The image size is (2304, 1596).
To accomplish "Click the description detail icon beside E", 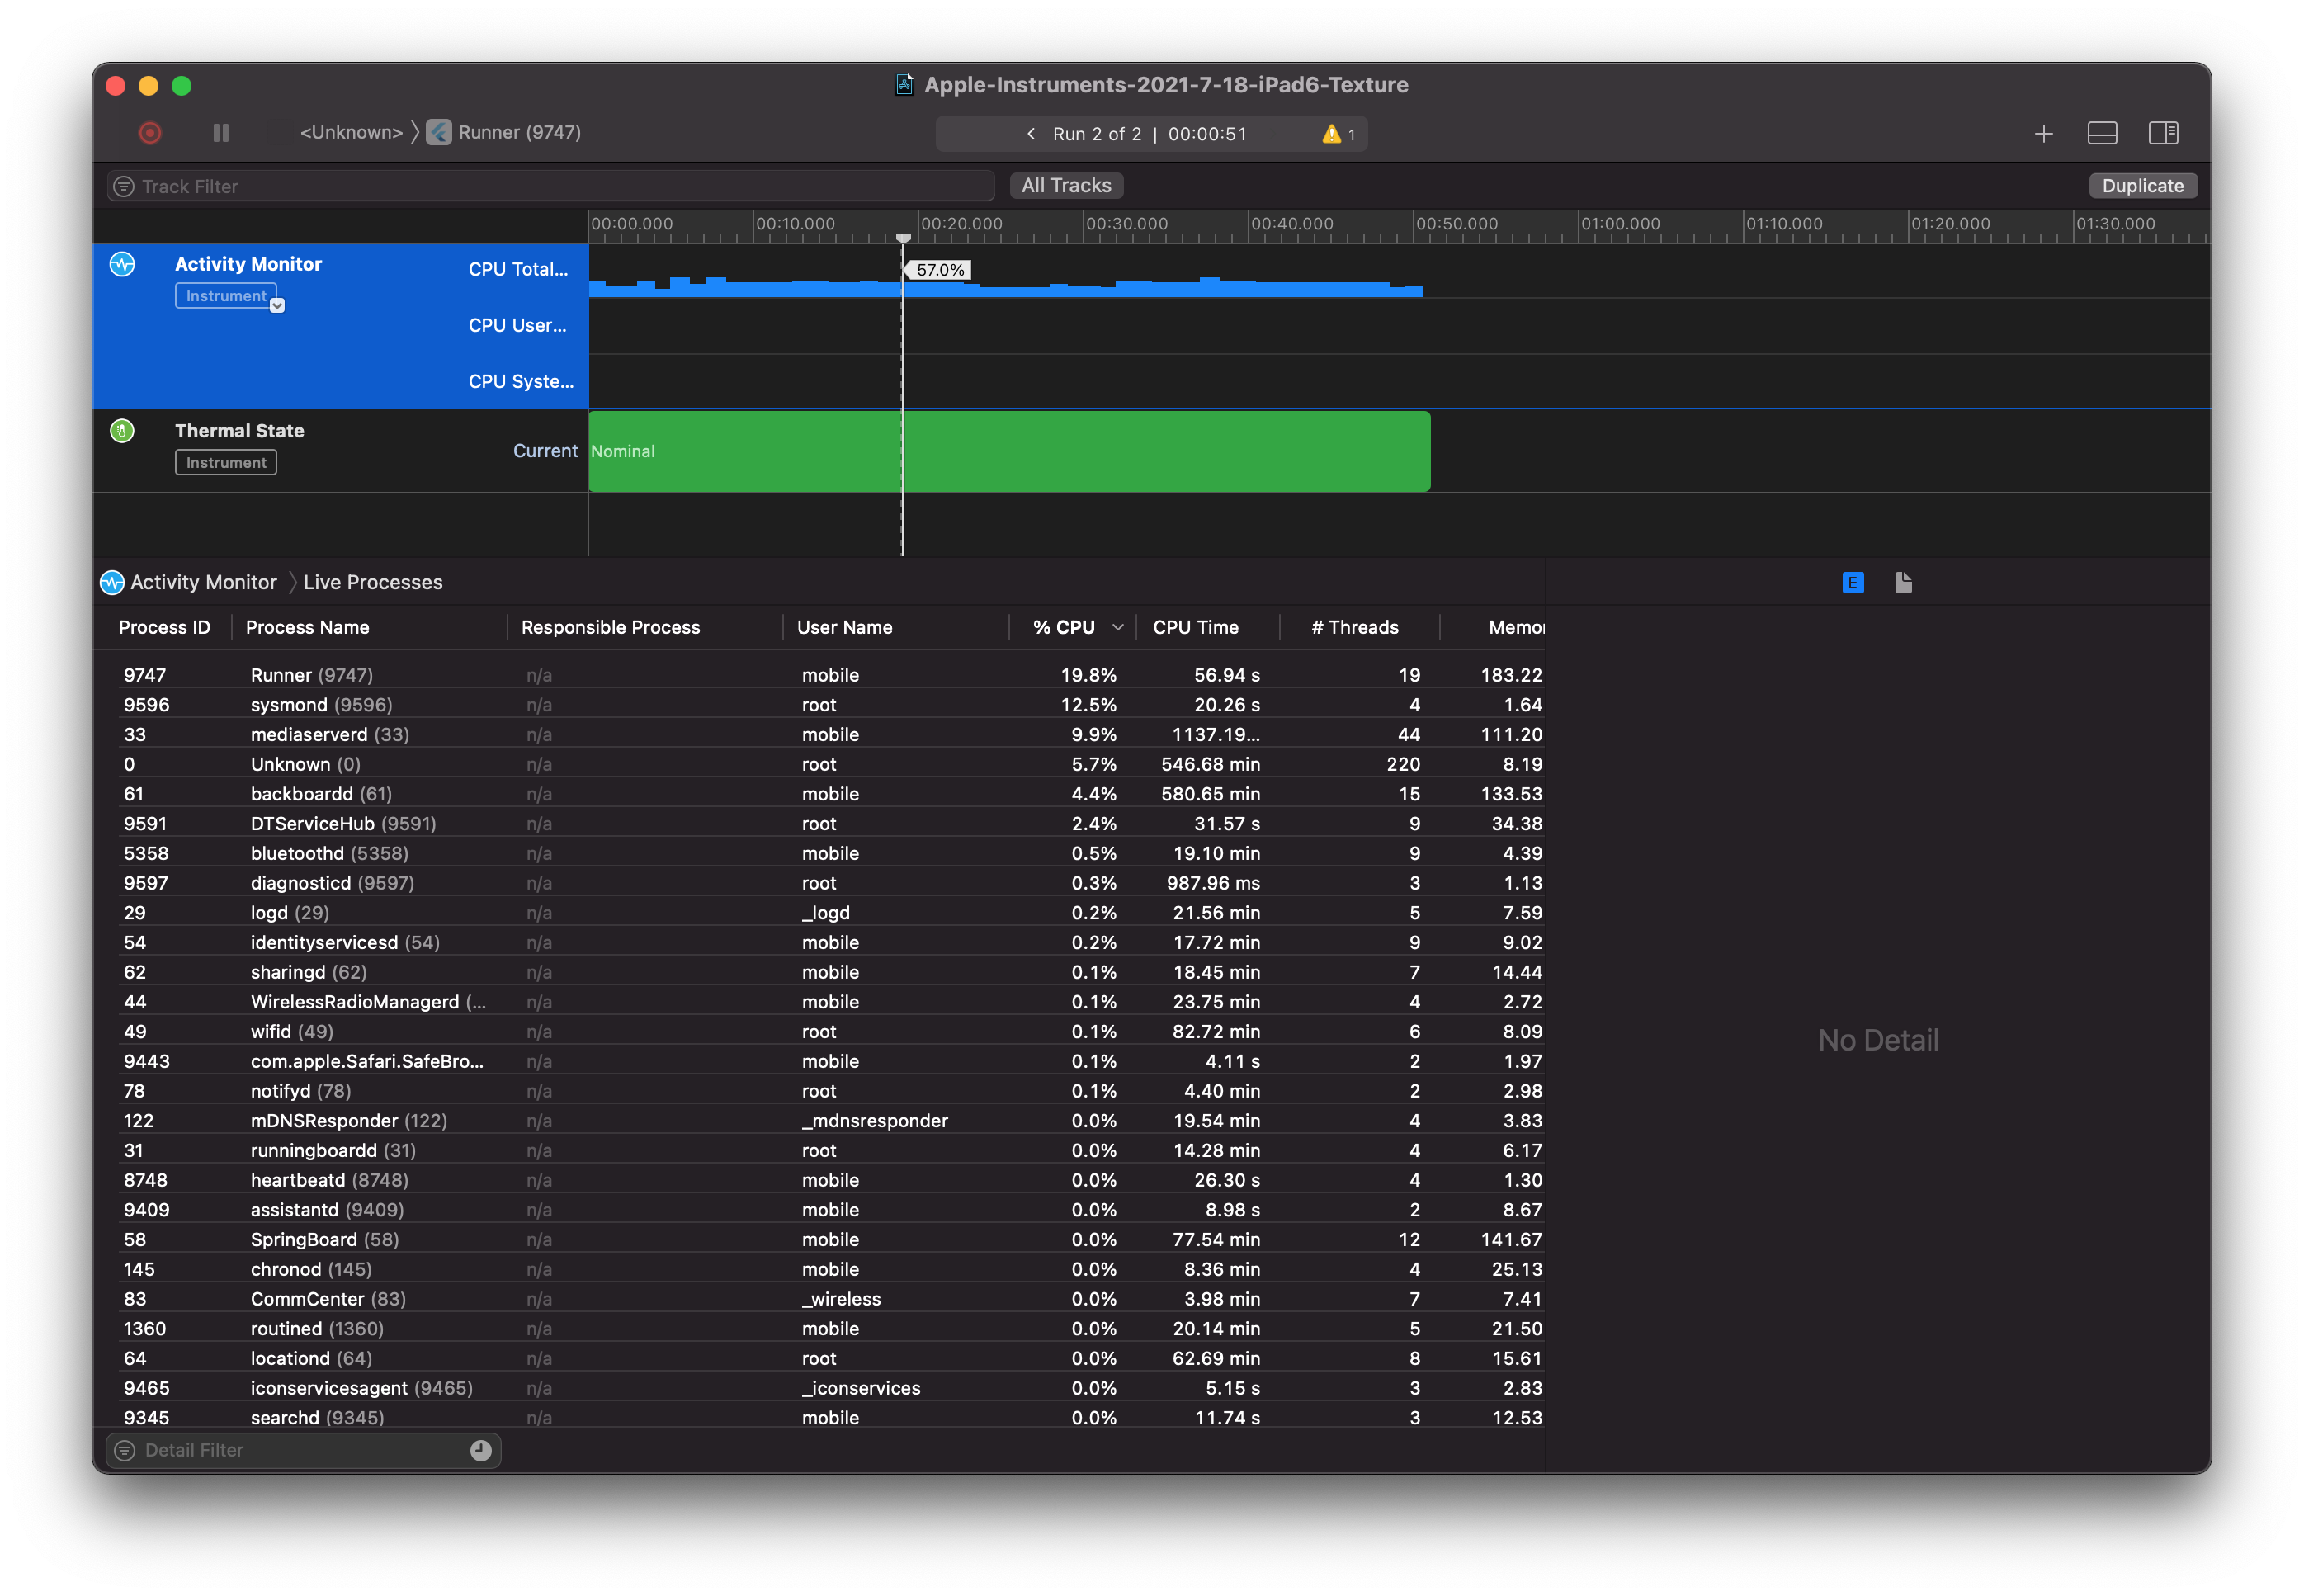I will (x=1903, y=582).
